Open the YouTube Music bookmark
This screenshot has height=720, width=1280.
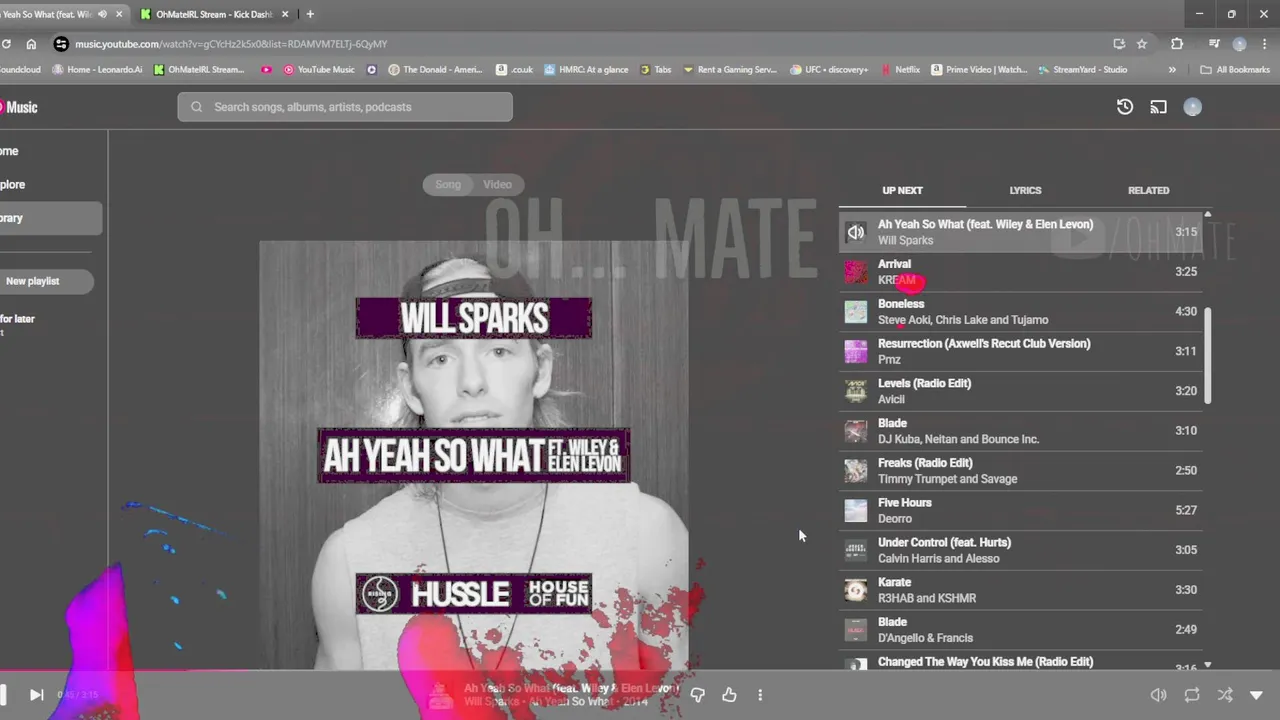tap(319, 70)
